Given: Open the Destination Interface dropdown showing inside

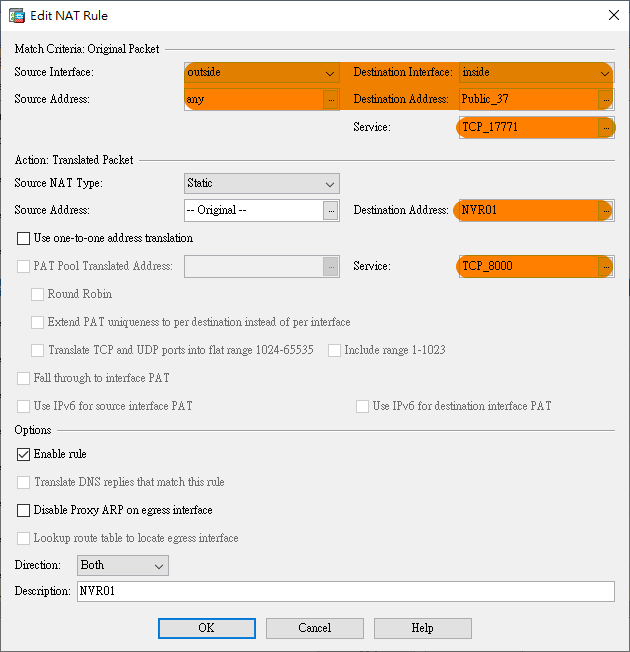Looking at the screenshot, I should coord(535,73).
